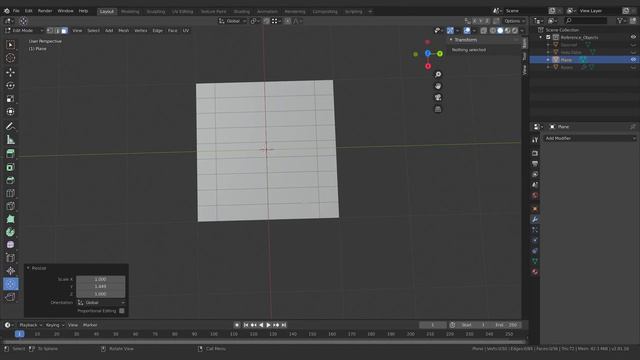This screenshot has width=640, height=360.
Task: Toggle the camera view icon
Action: (x=438, y=98)
